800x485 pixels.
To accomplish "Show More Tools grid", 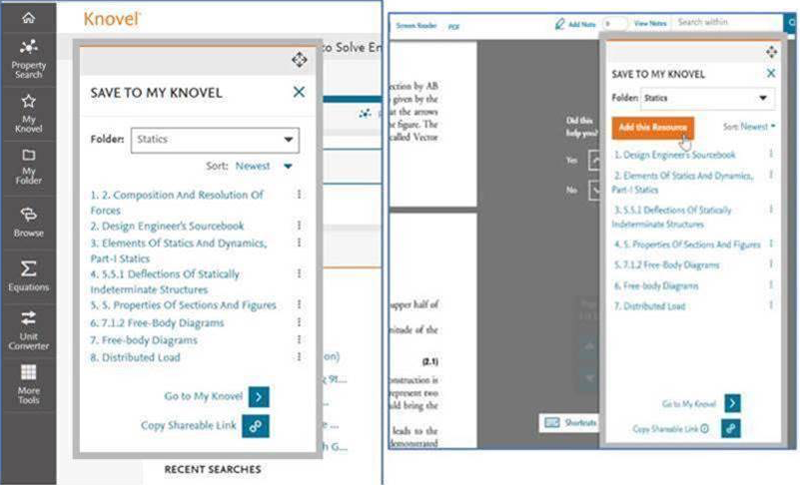I will (x=28, y=384).
